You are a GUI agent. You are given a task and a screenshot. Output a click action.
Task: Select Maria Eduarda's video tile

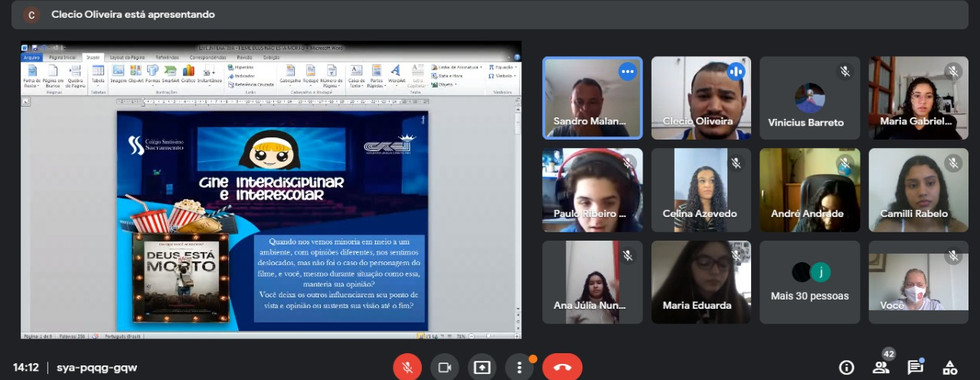[x=701, y=282]
